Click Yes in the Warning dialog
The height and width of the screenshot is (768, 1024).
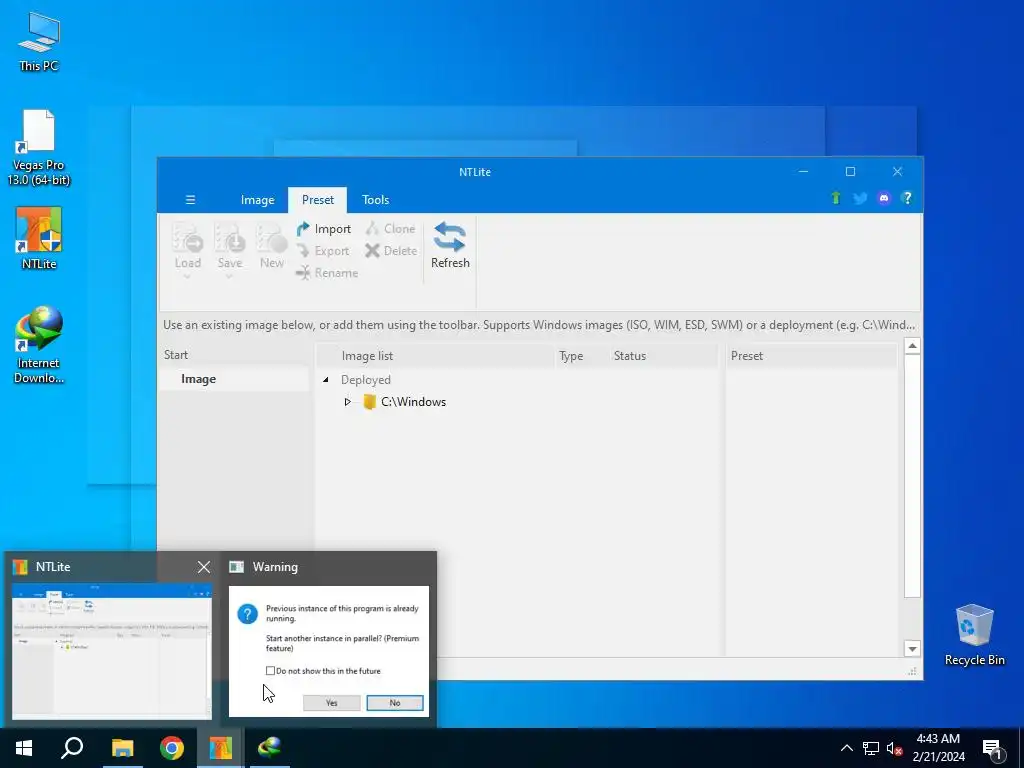(332, 703)
